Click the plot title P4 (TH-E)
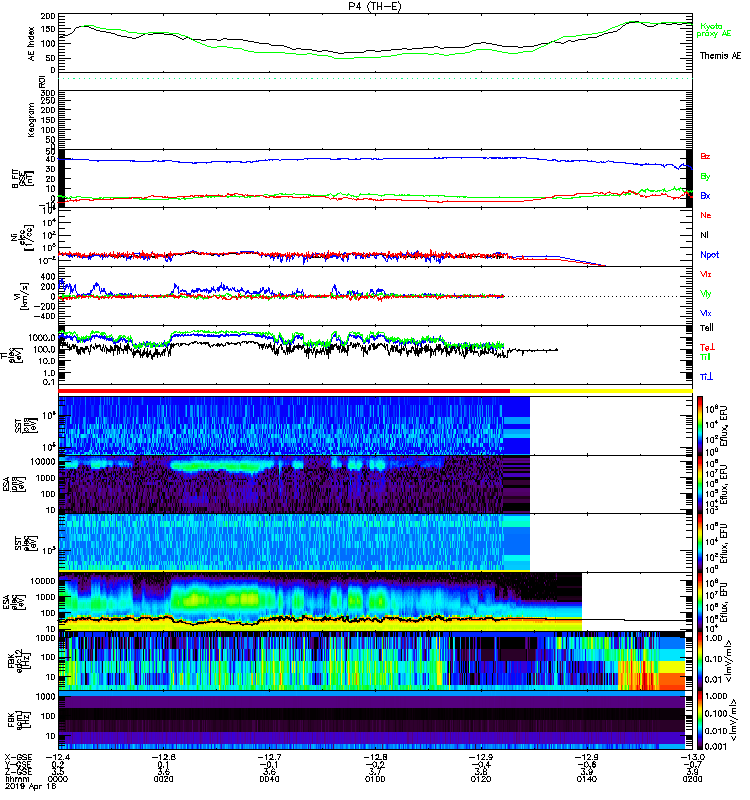Image resolution: width=750 pixels, height=800 pixels. [x=375, y=6]
